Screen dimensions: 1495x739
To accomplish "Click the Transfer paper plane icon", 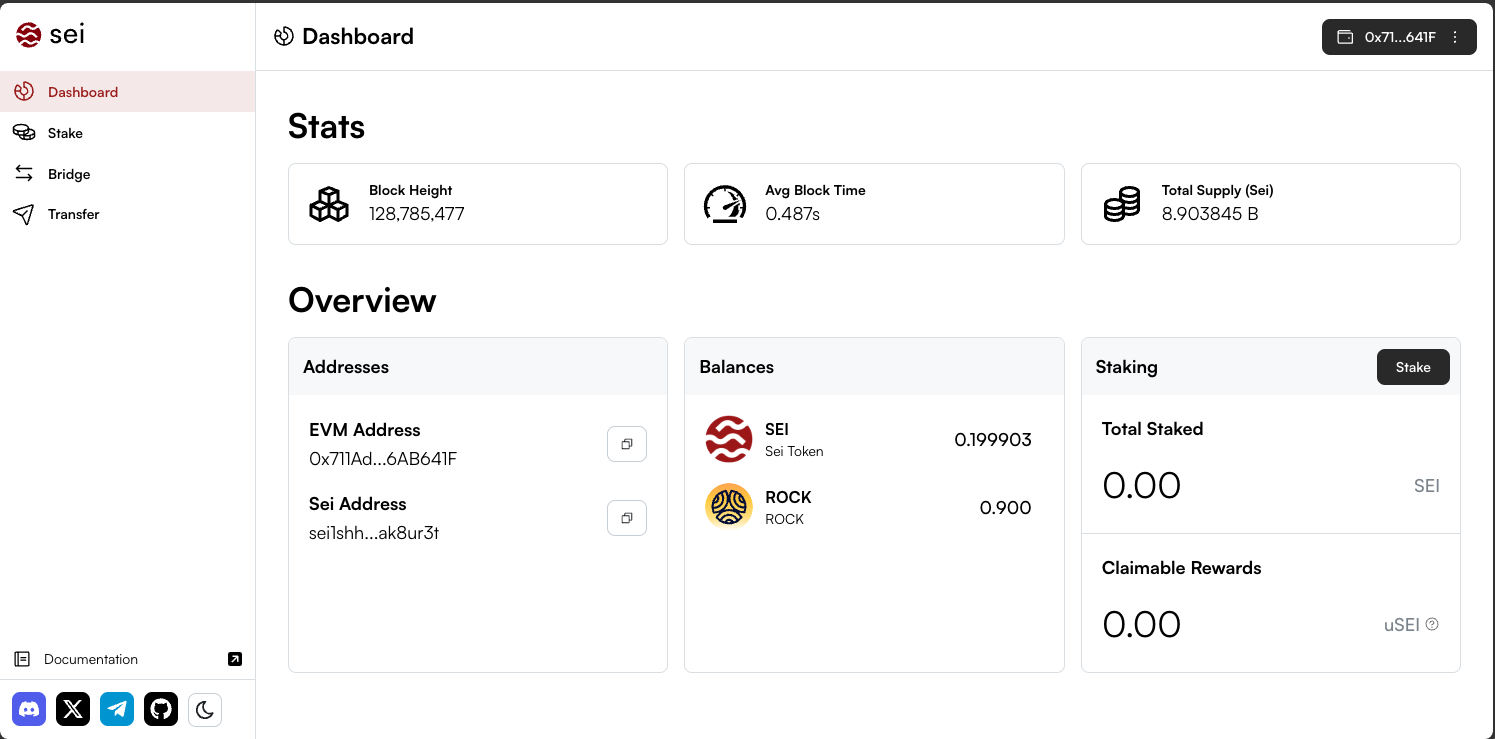I will [24, 214].
